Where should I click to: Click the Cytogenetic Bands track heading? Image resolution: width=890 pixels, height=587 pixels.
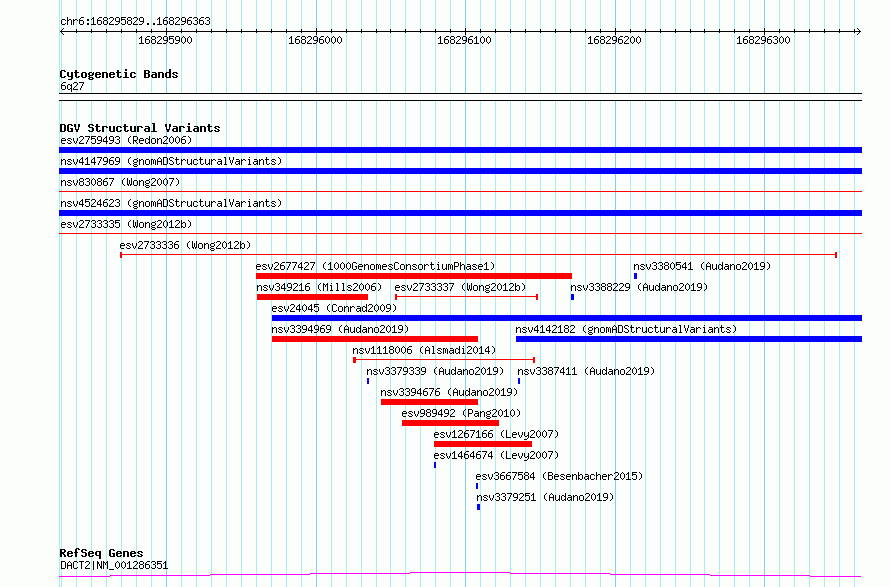[119, 74]
